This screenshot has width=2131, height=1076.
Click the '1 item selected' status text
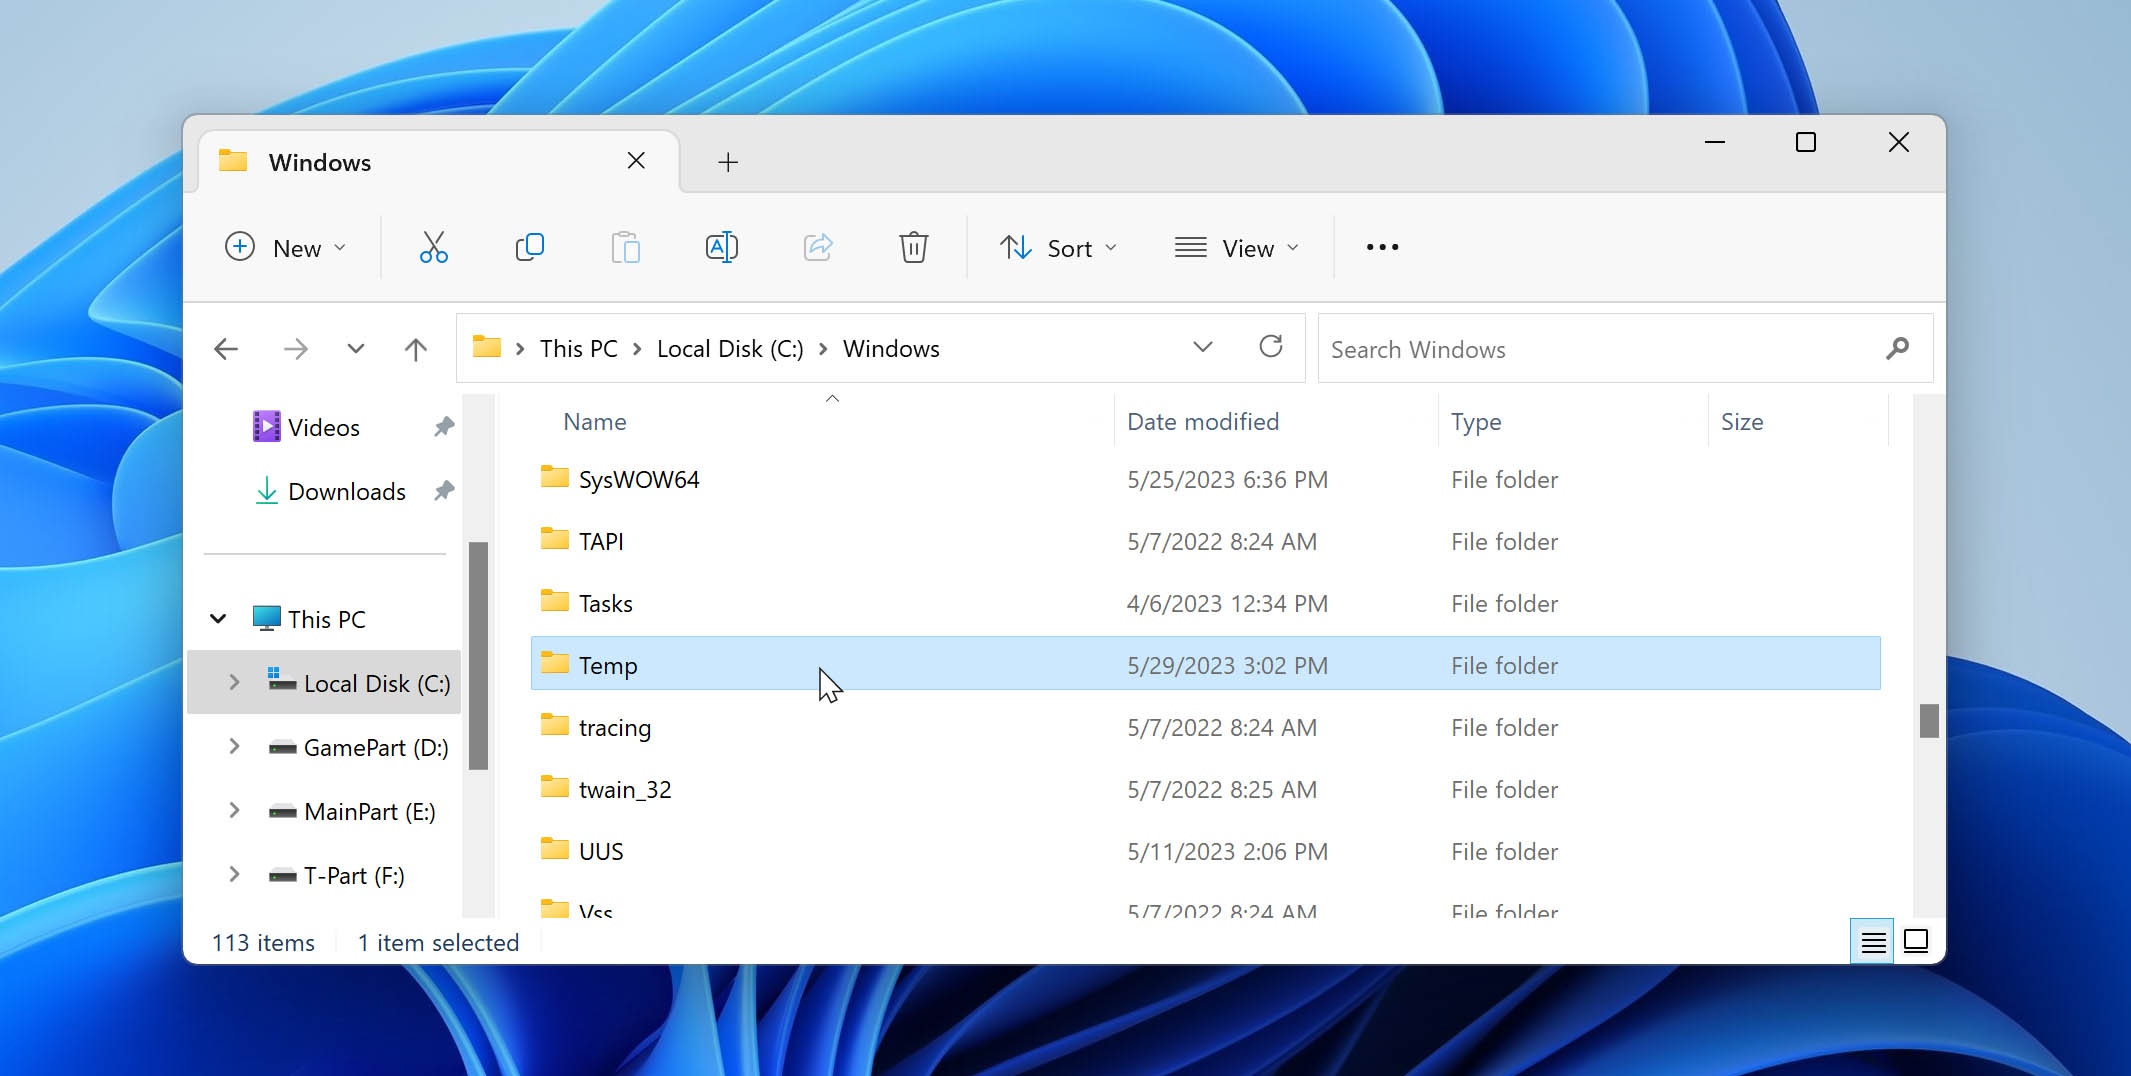click(438, 942)
